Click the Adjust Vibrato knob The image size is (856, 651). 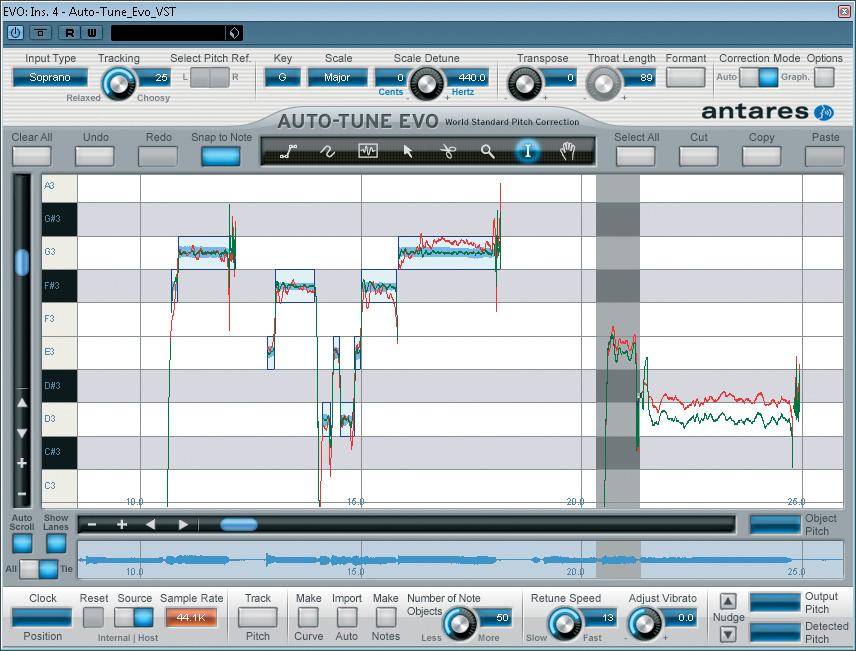645,624
